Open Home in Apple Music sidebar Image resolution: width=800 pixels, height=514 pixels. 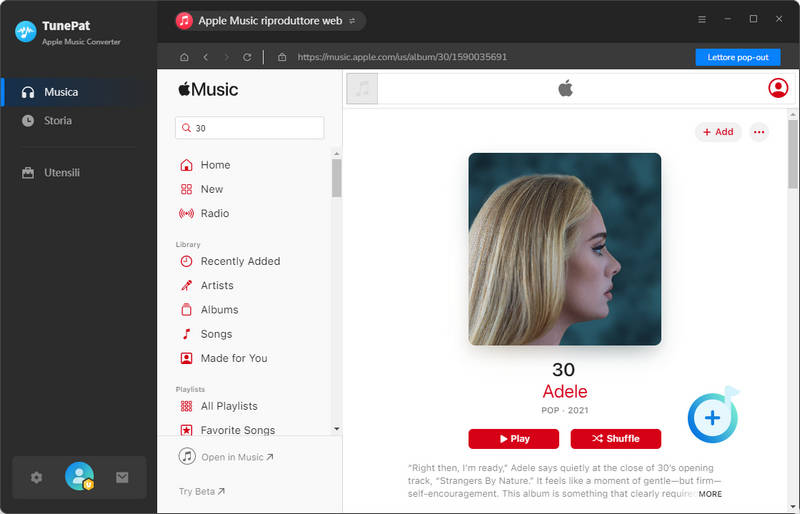(205, 165)
